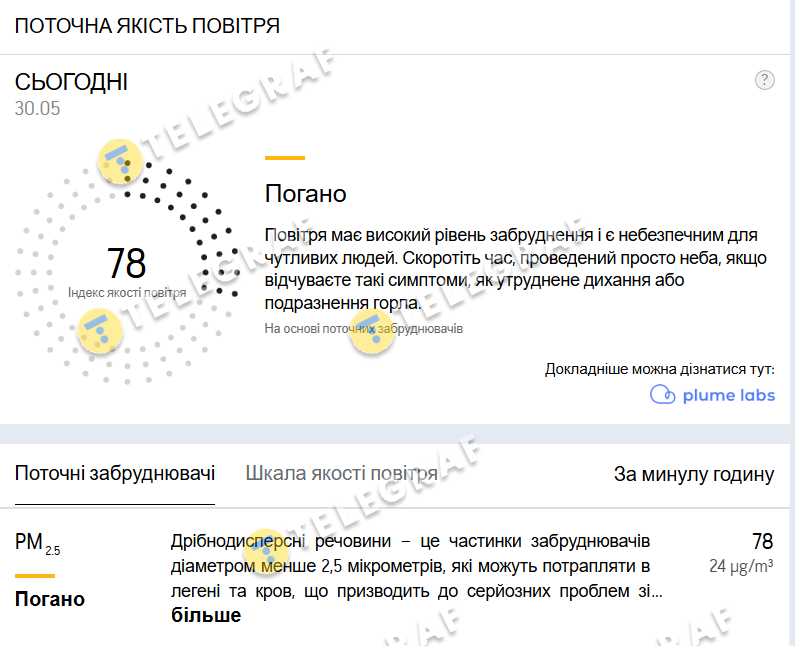The width and height of the screenshot is (795, 646).
Task: Click the PM2.5 pollutant label
Action: [x=37, y=543]
